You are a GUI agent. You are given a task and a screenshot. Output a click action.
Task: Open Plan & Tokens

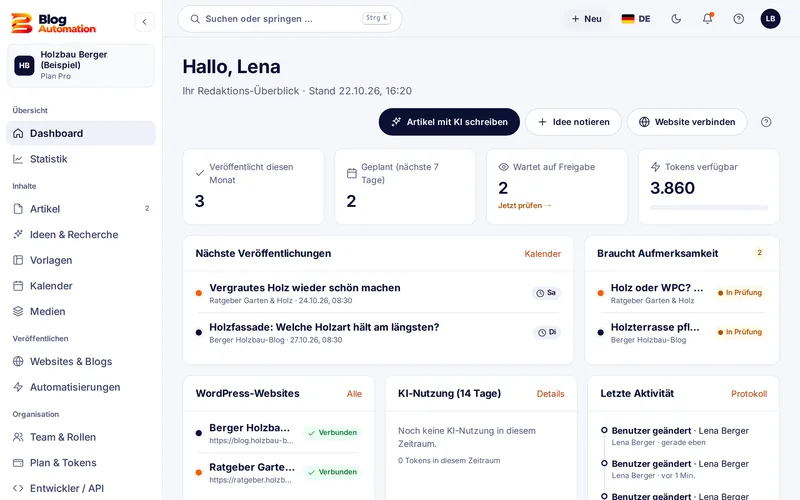[81, 463]
